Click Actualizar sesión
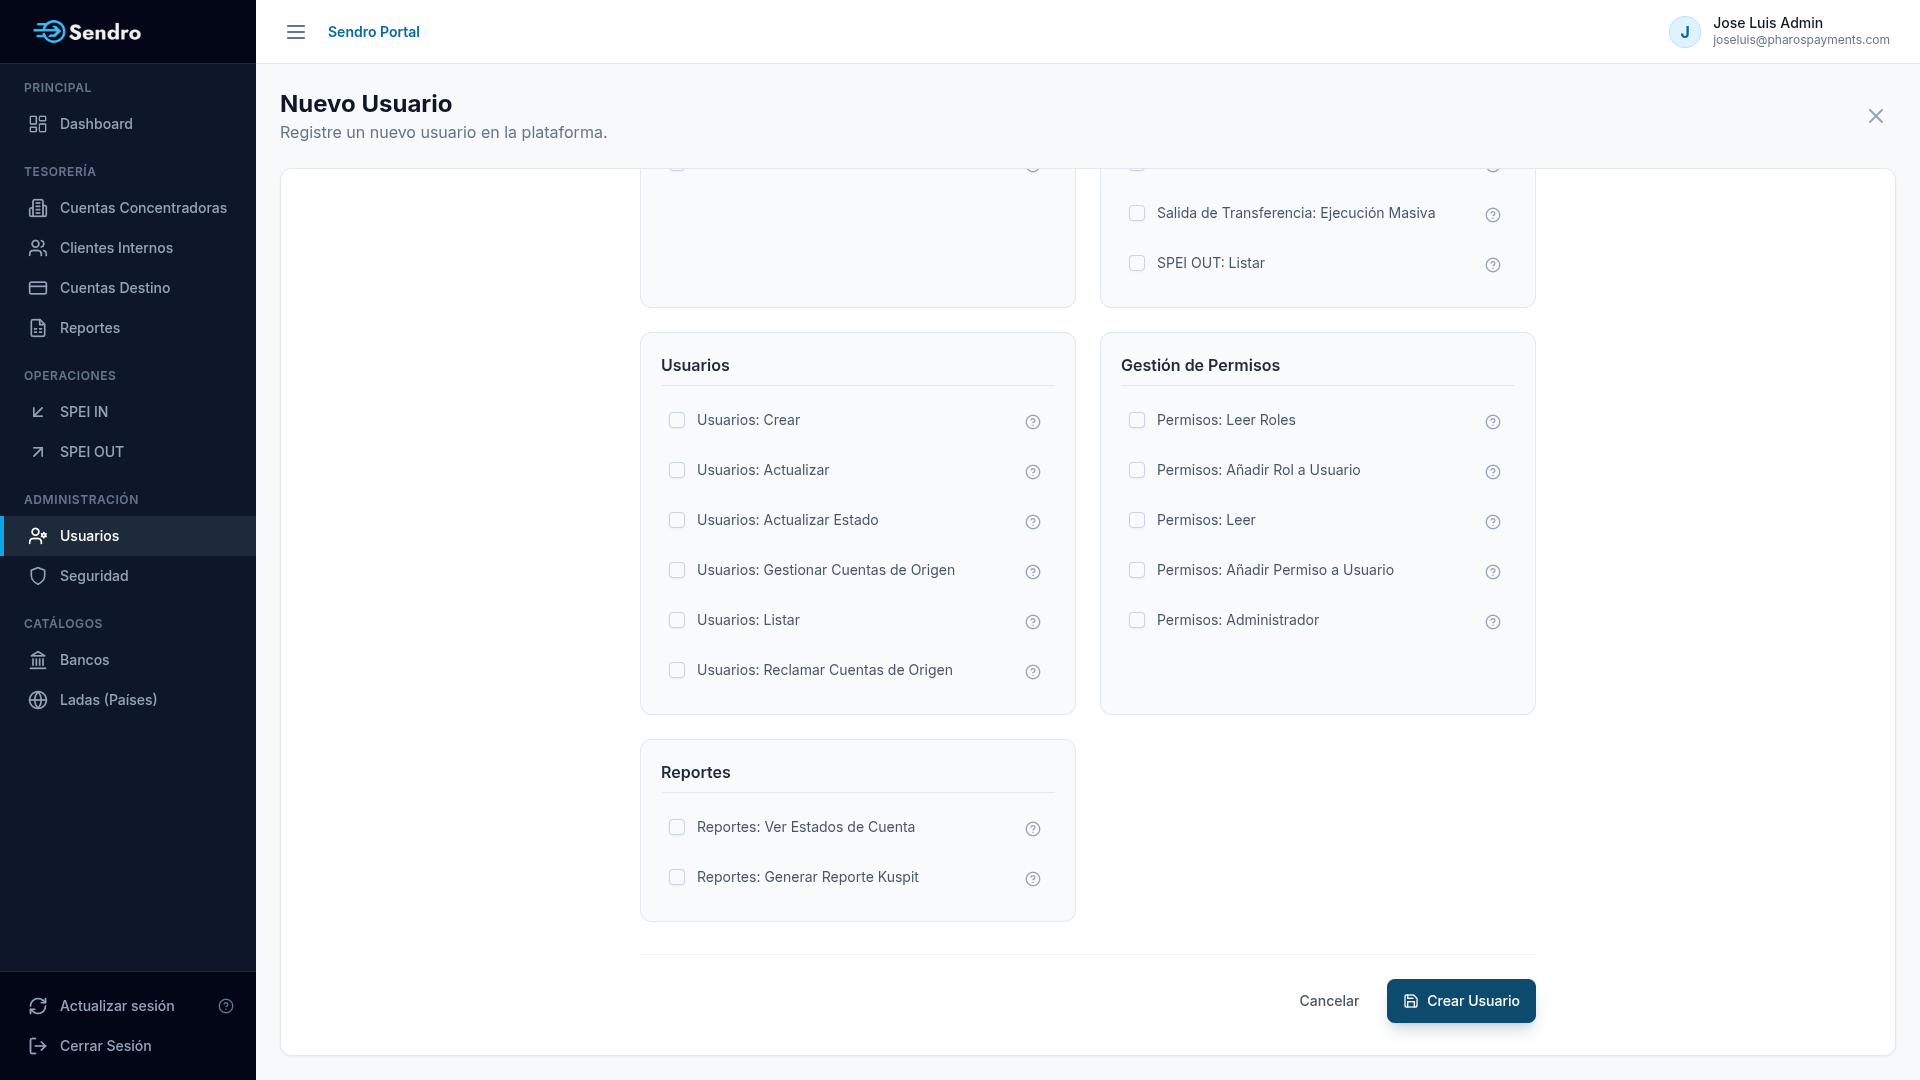 [117, 1006]
